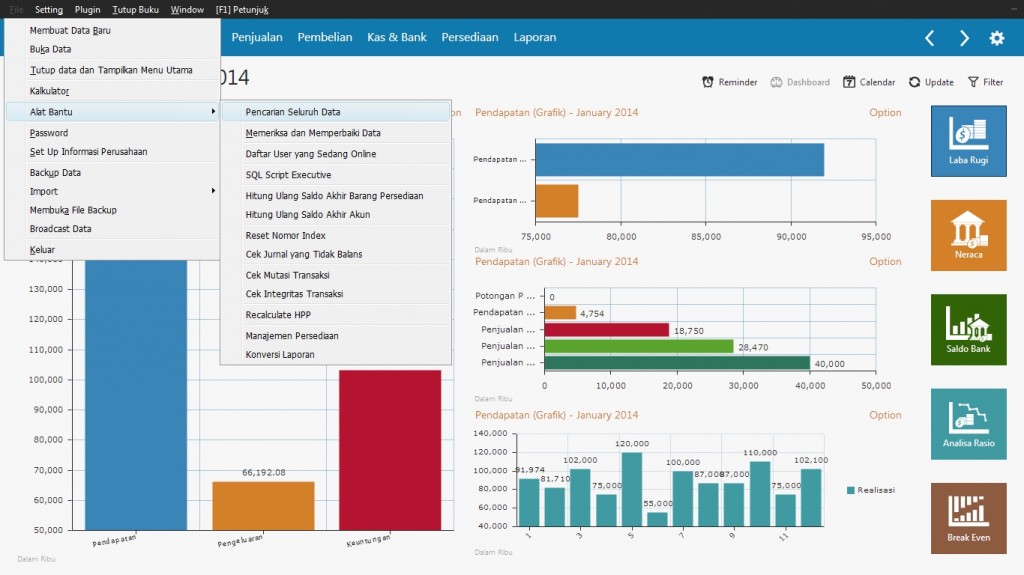1024x575 pixels.
Task: Open the Laba Rugi report tile
Action: point(968,141)
